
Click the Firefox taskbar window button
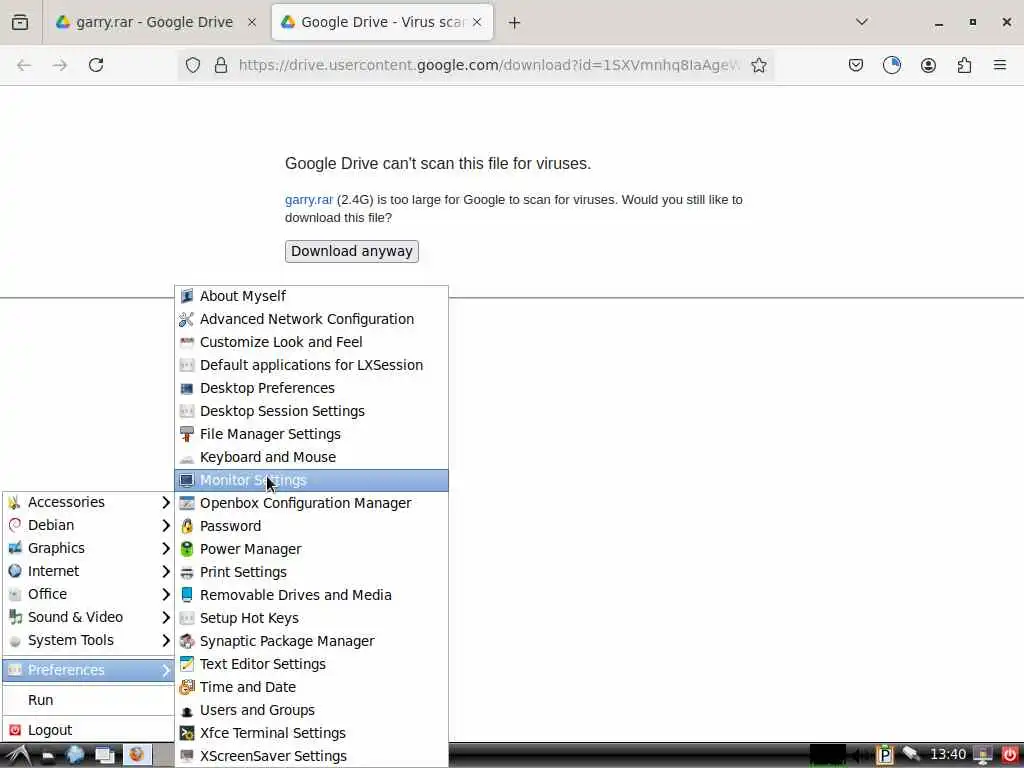137,756
